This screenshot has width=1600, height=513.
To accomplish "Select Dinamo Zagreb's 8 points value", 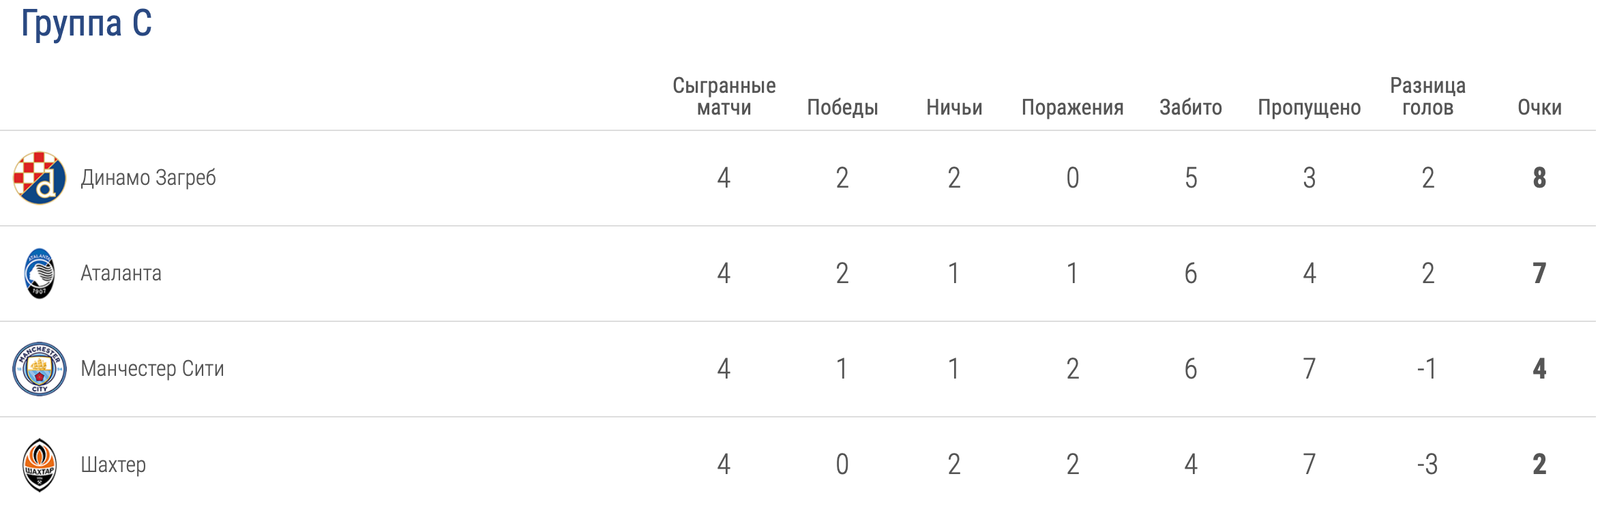I will pyautogui.click(x=1539, y=178).
